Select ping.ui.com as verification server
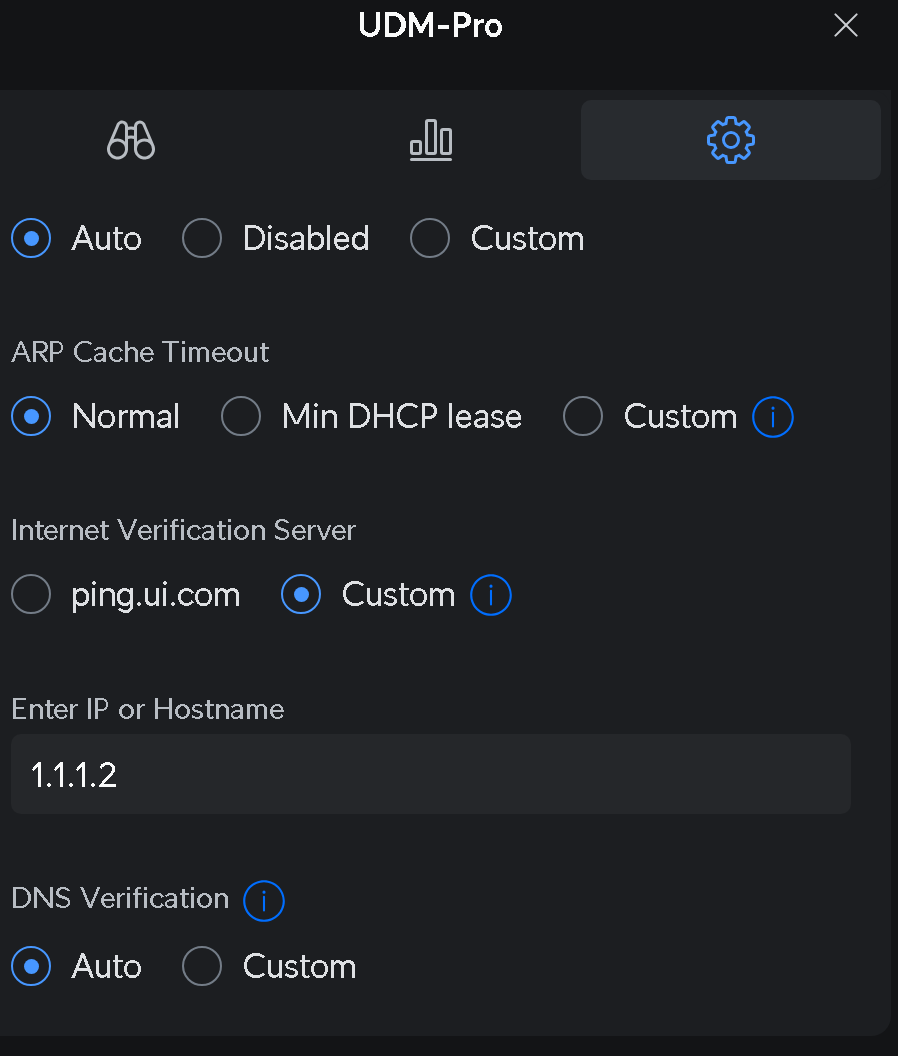 click(x=32, y=595)
